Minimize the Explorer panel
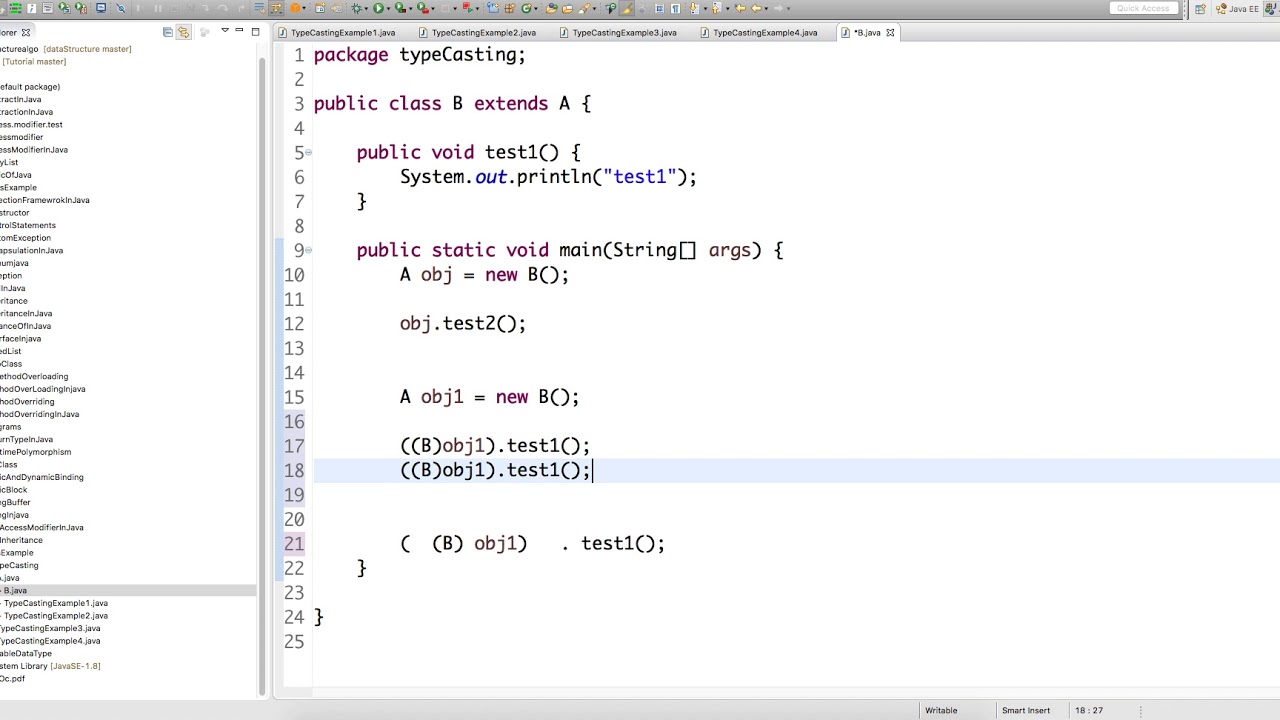Screen dimensions: 1280x720 pos(239,31)
